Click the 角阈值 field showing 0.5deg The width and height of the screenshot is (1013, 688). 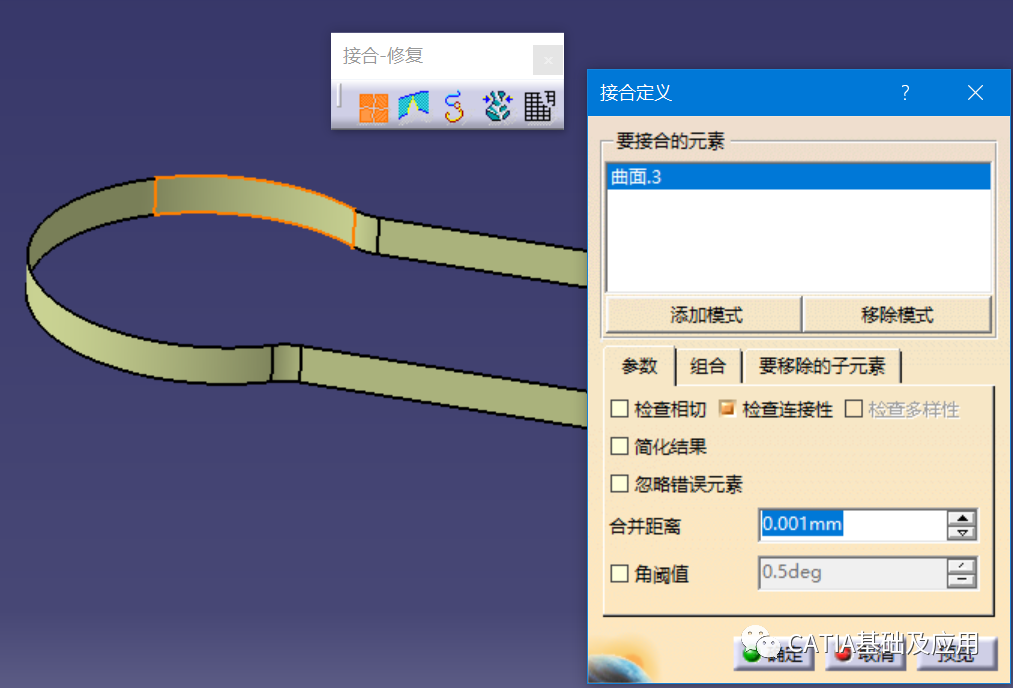coord(853,572)
